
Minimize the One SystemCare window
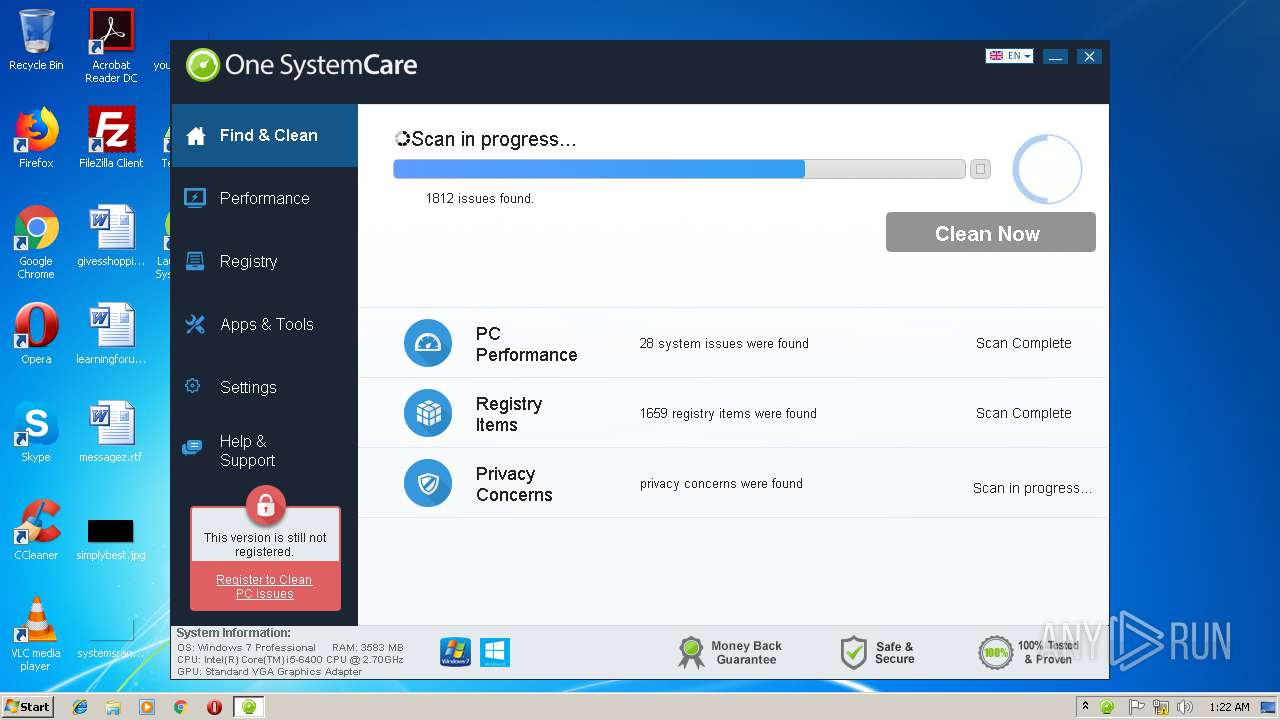point(1055,57)
